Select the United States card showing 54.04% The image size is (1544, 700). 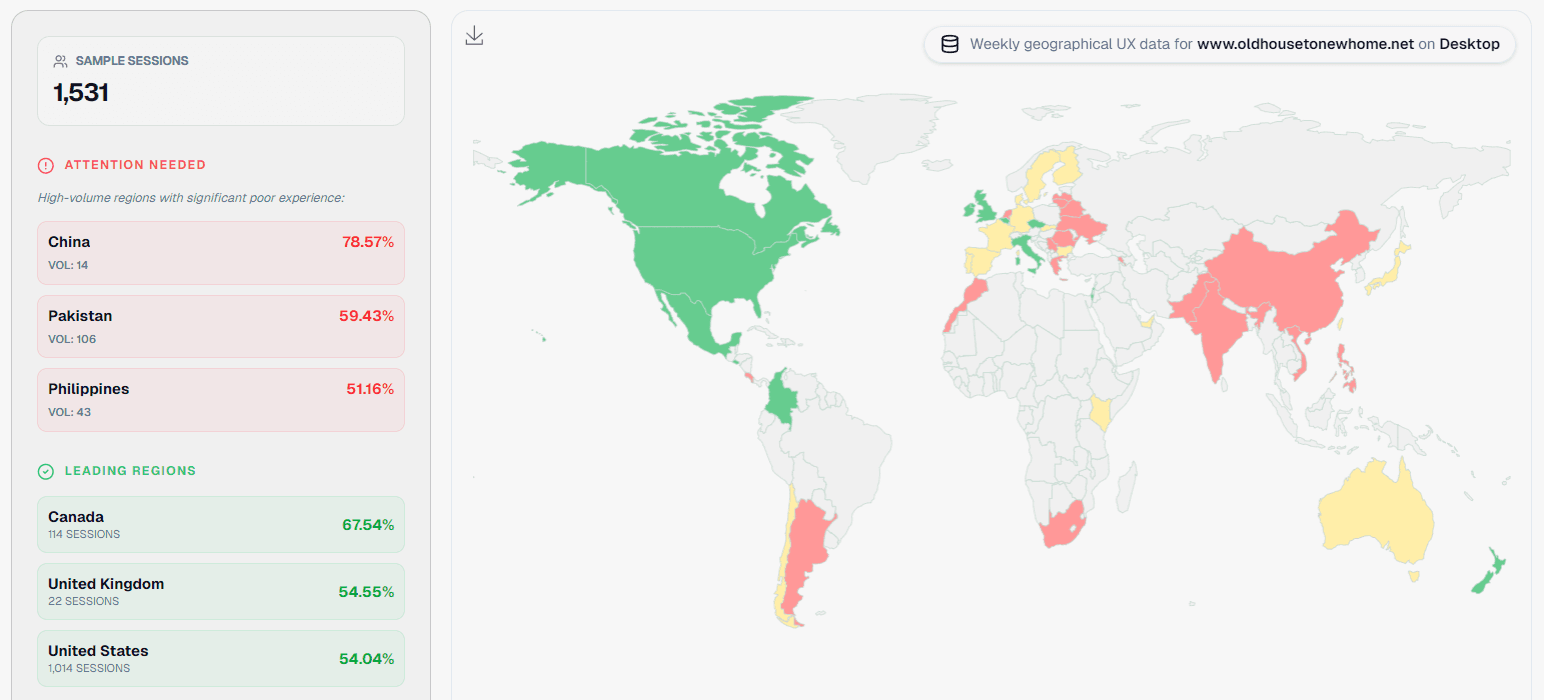(220, 657)
